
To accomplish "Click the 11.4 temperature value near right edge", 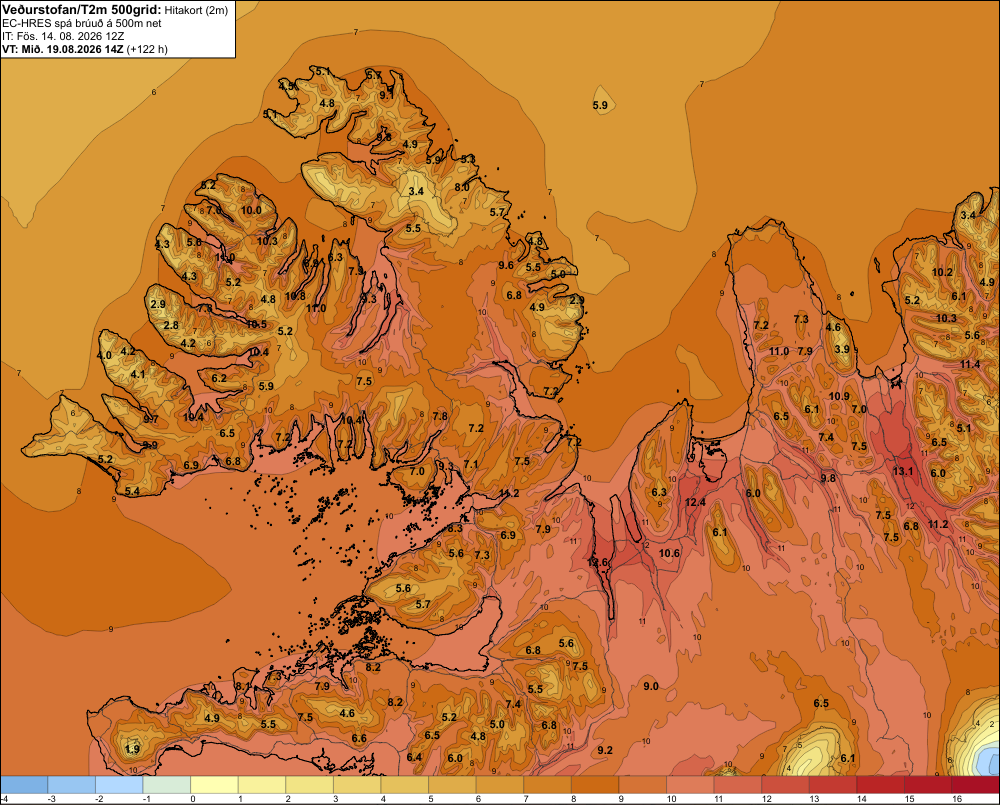I will [970, 364].
